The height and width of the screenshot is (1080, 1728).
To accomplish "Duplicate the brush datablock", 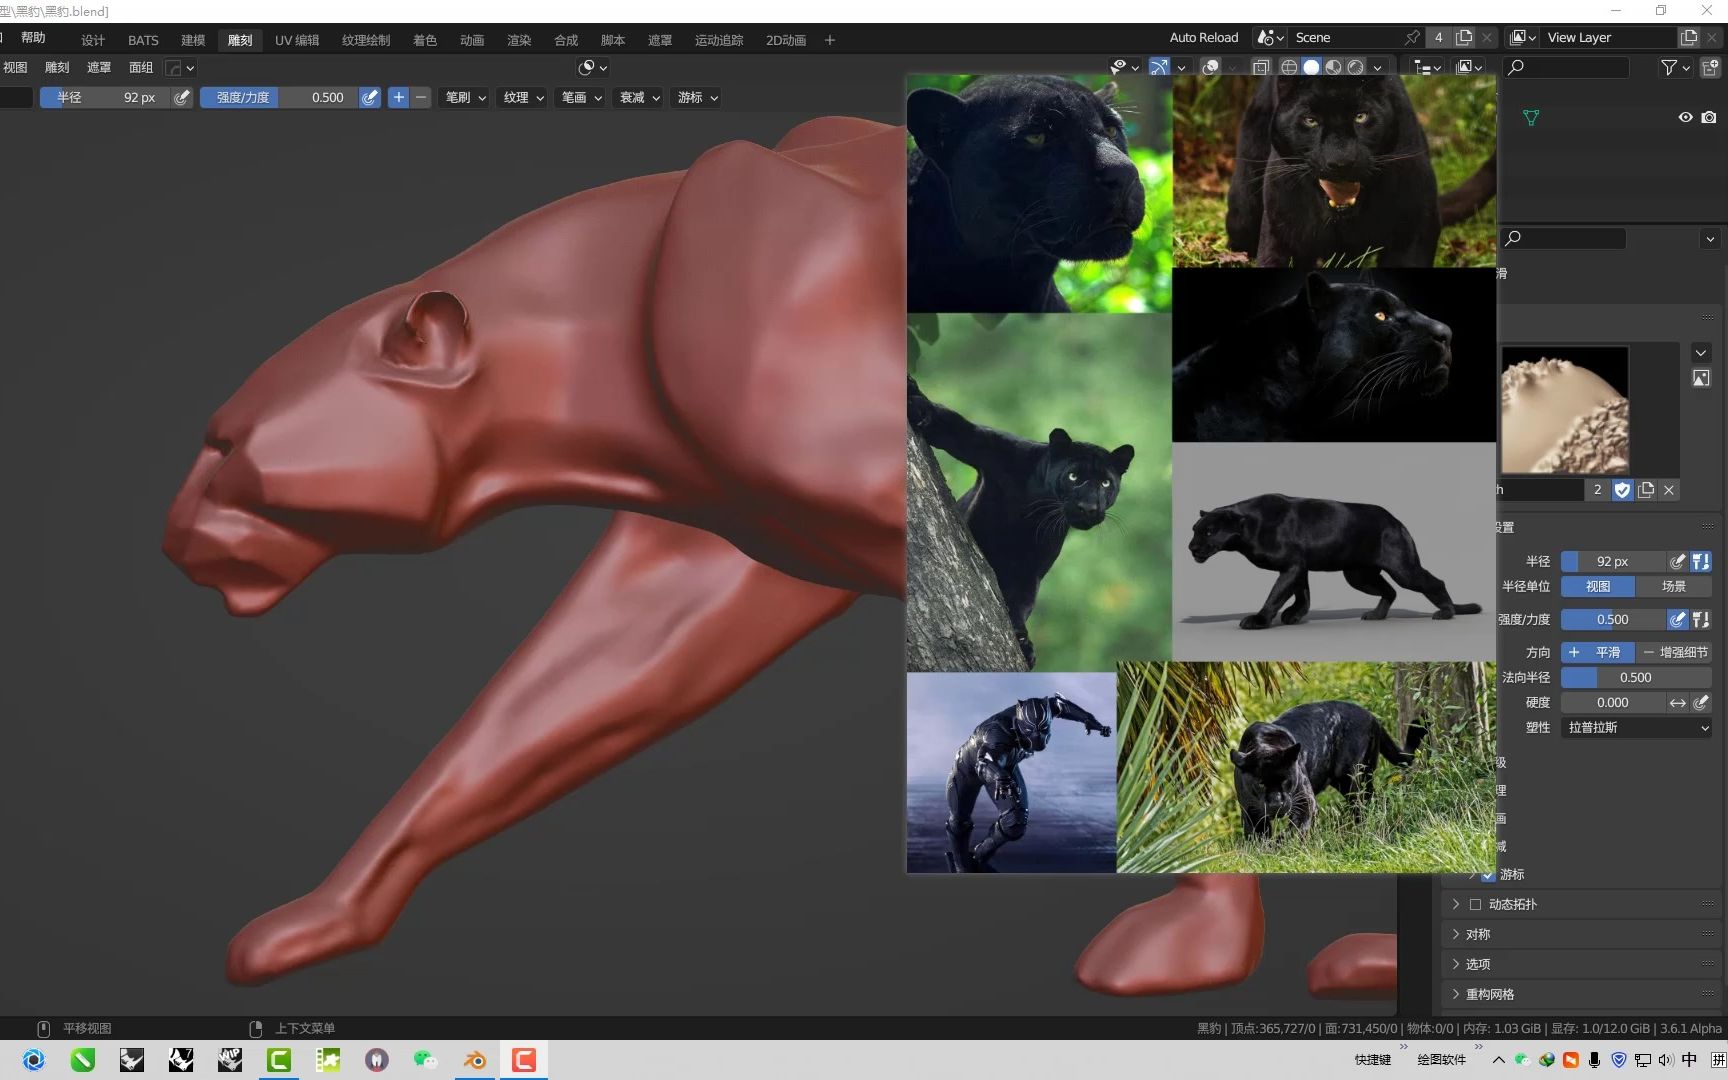I will pos(1646,490).
